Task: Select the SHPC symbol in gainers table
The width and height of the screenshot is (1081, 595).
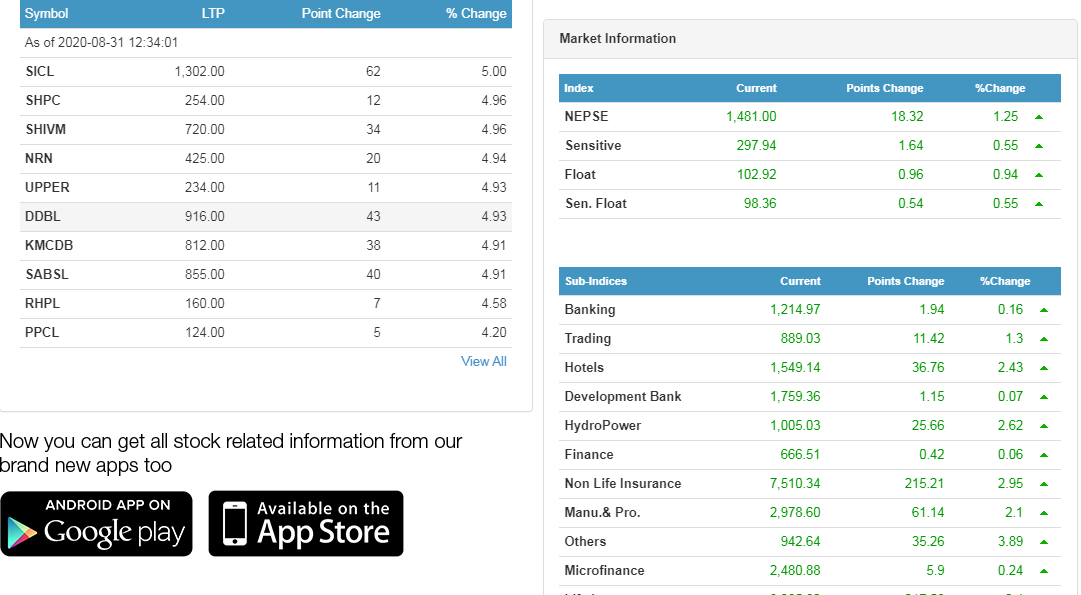Action: point(43,101)
